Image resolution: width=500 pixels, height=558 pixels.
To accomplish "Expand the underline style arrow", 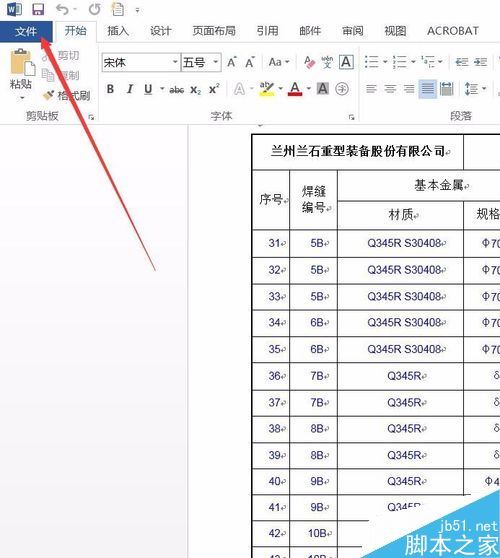I will (x=162, y=89).
